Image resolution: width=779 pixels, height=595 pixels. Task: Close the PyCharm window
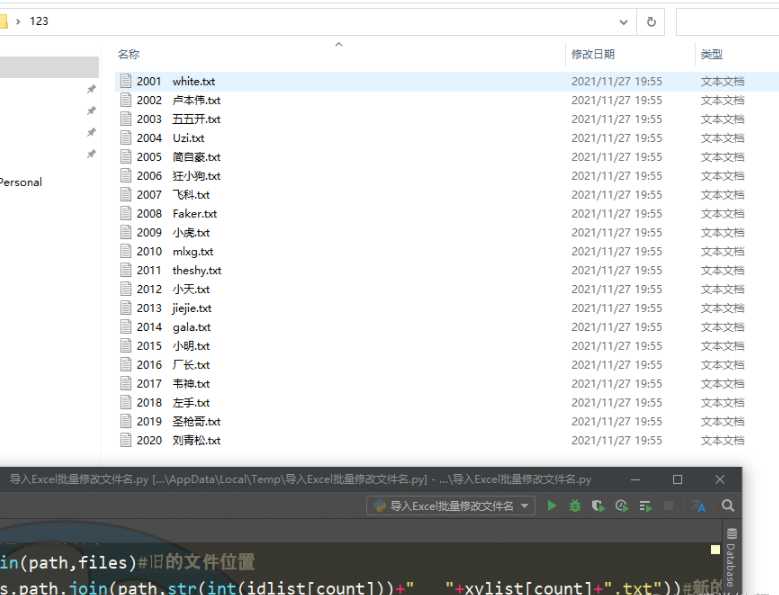click(x=719, y=480)
